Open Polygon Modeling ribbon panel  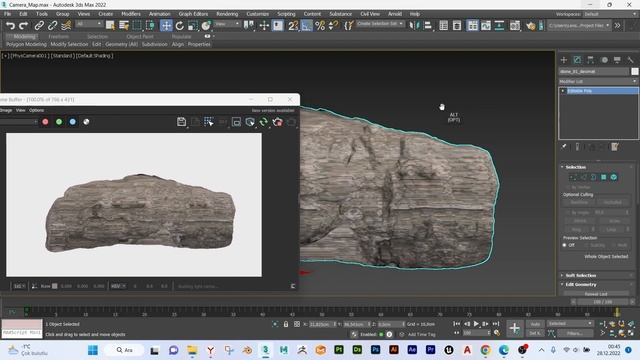point(26,44)
